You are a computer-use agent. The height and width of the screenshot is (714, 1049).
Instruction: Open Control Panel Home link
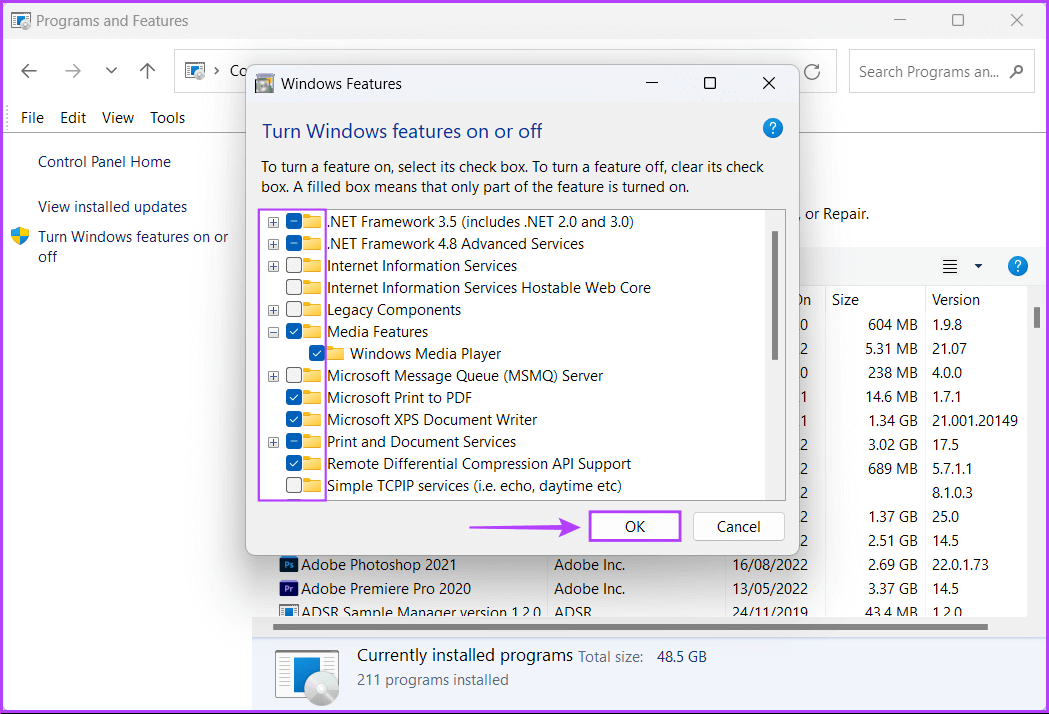(104, 162)
